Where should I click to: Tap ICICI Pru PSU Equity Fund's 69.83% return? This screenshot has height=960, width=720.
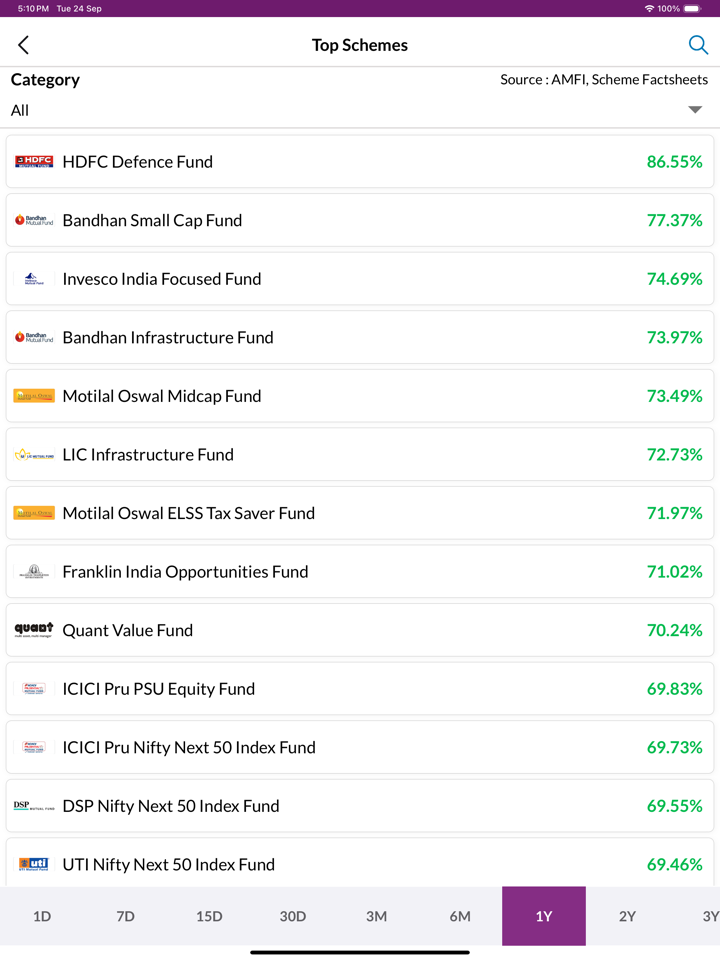674,689
